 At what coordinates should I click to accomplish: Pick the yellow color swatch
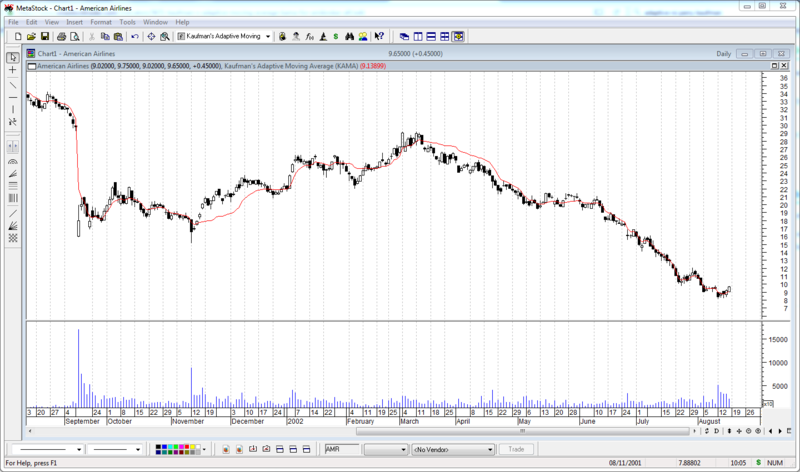(192, 447)
